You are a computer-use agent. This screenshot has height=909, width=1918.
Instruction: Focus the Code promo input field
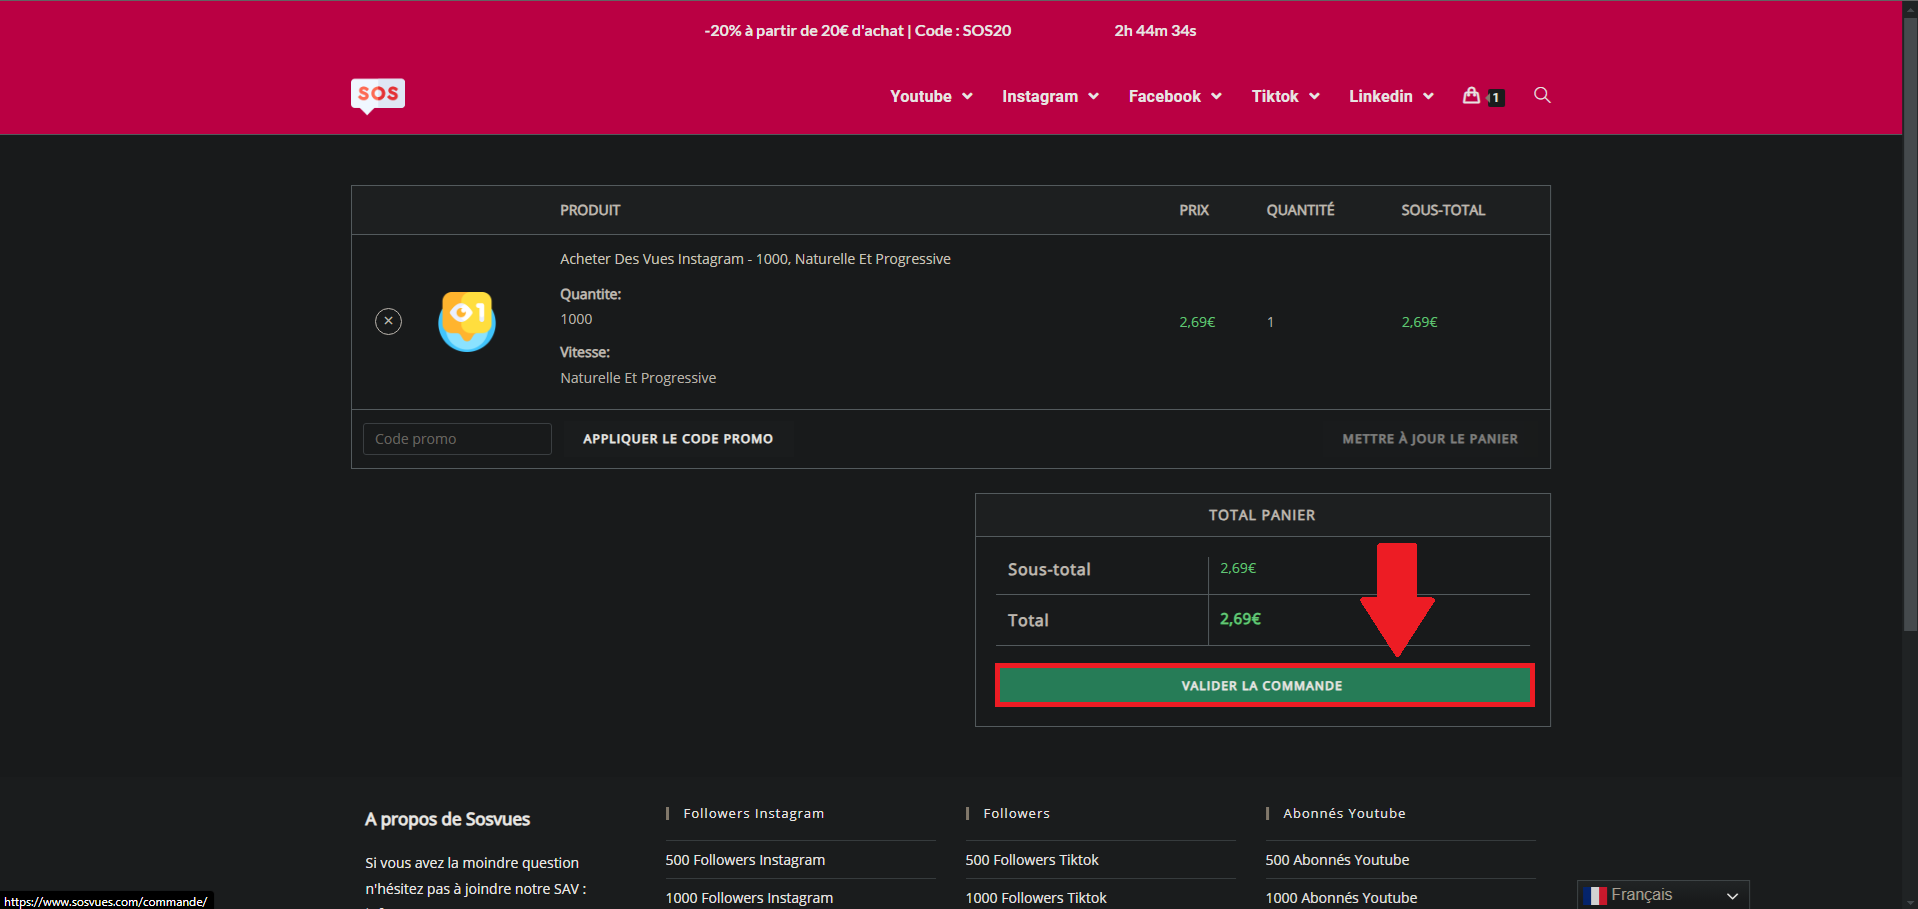[457, 439]
